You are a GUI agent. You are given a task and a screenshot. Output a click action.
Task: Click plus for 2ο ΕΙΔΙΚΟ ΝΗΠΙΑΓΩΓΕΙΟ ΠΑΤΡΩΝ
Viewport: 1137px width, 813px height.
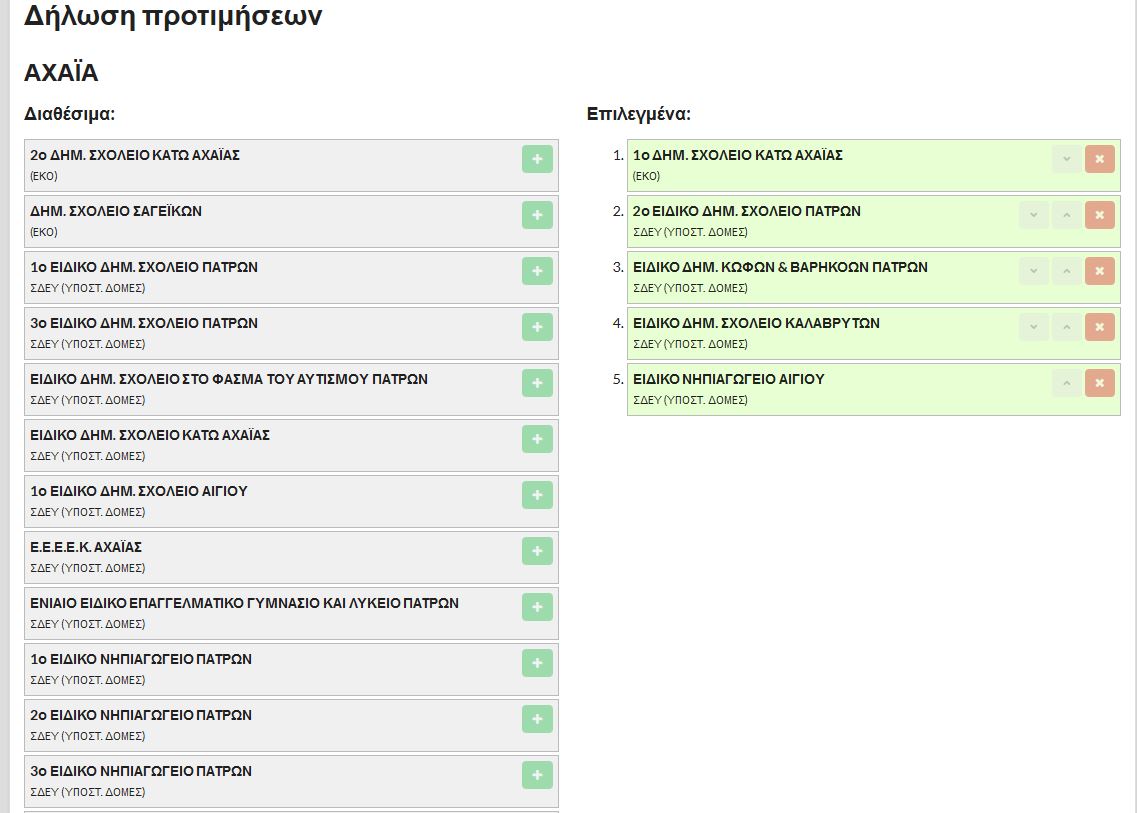pos(537,719)
